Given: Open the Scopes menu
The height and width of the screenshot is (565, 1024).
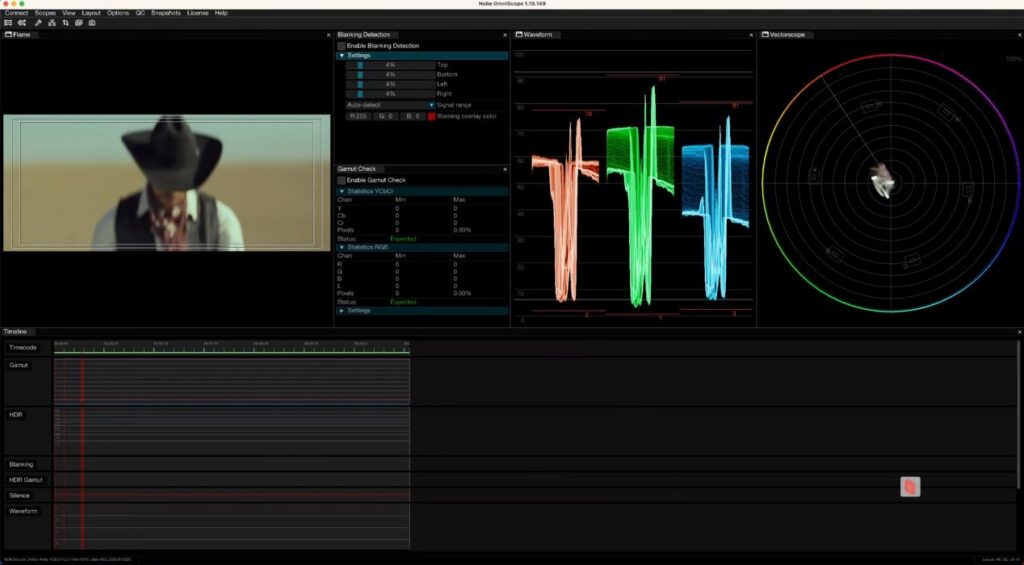Looking at the screenshot, I should pos(45,13).
